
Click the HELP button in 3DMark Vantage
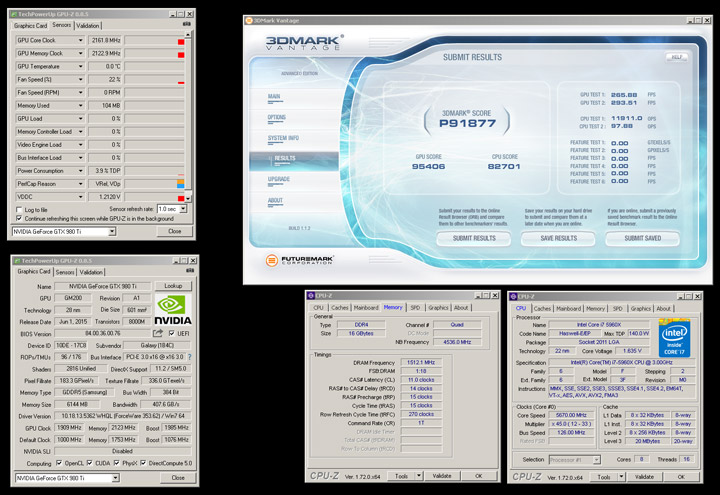(x=677, y=57)
